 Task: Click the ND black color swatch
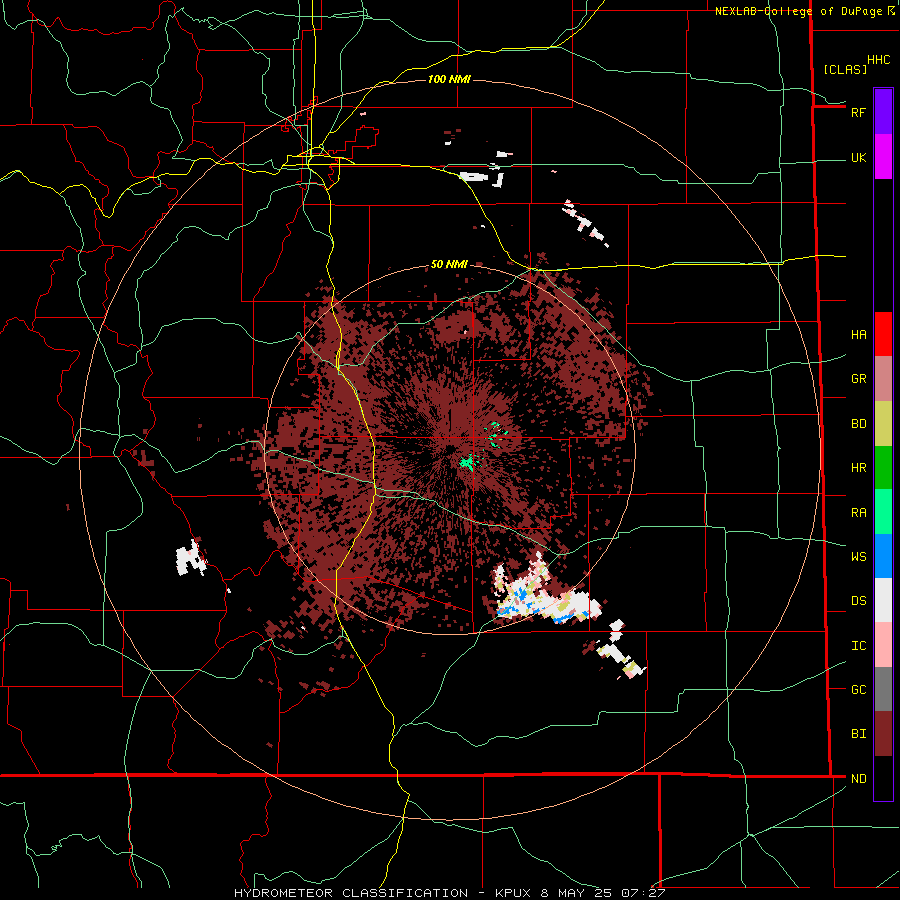pyautogui.click(x=883, y=778)
